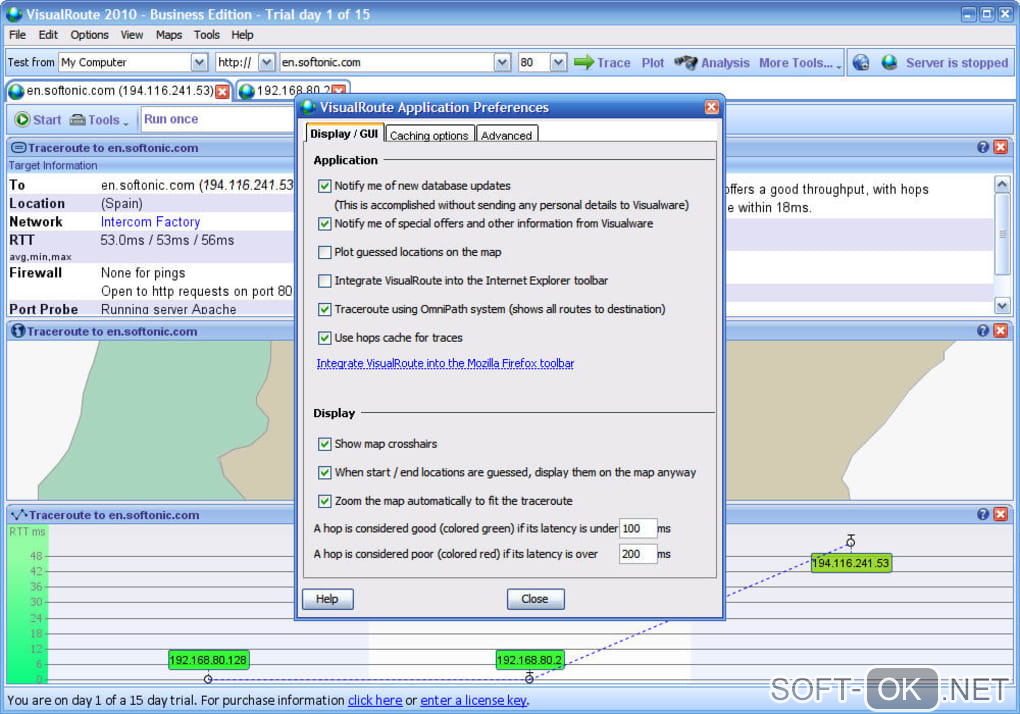The height and width of the screenshot is (714, 1020).
Task: Toggle Zoom the map automatically checkbox
Action: point(325,501)
